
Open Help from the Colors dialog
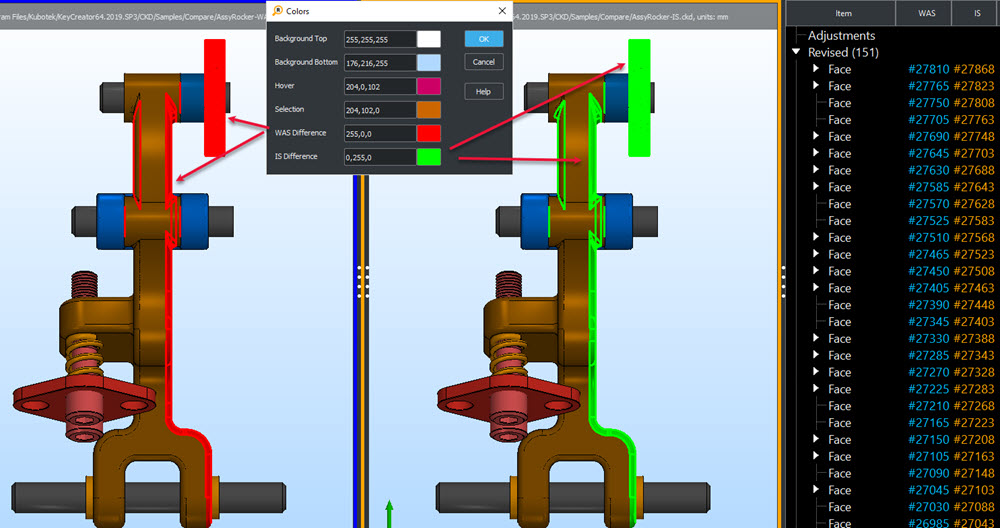point(483,91)
